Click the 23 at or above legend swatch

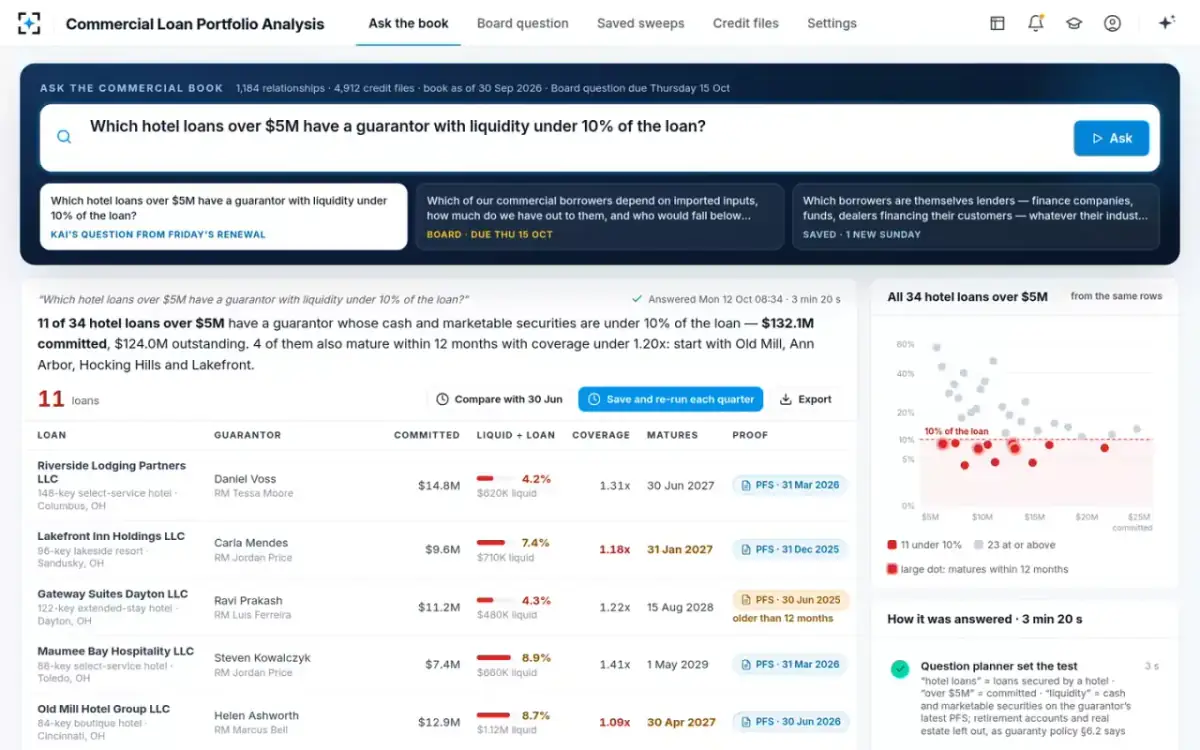click(x=978, y=545)
